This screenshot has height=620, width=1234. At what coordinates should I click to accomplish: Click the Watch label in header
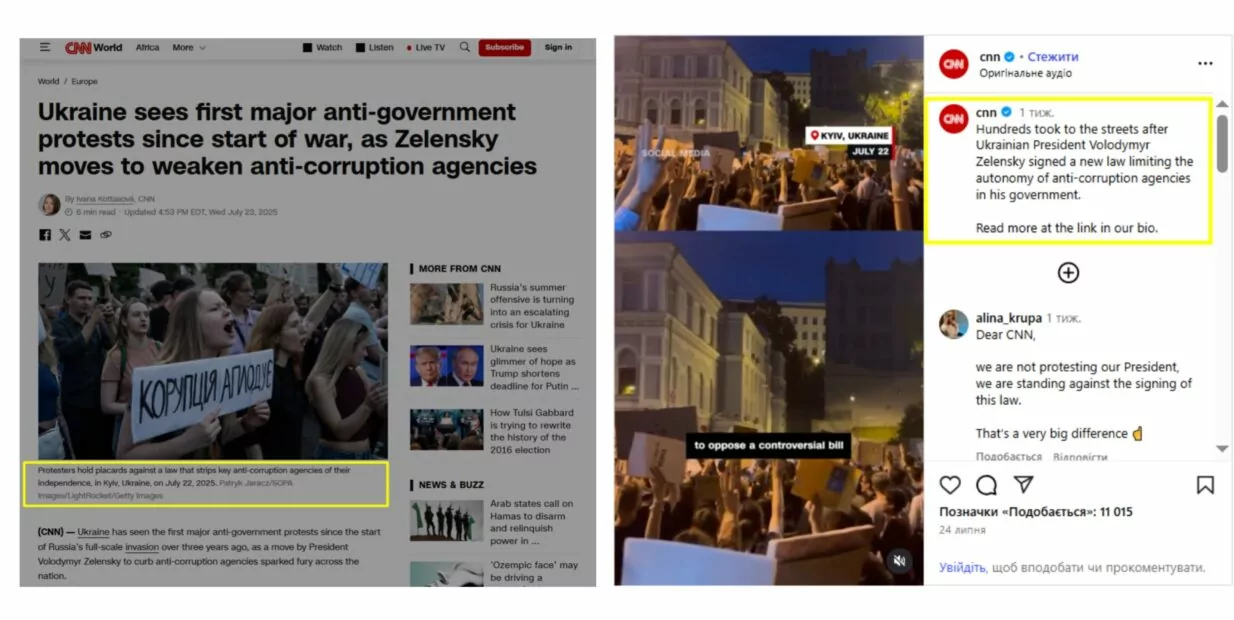coord(329,47)
